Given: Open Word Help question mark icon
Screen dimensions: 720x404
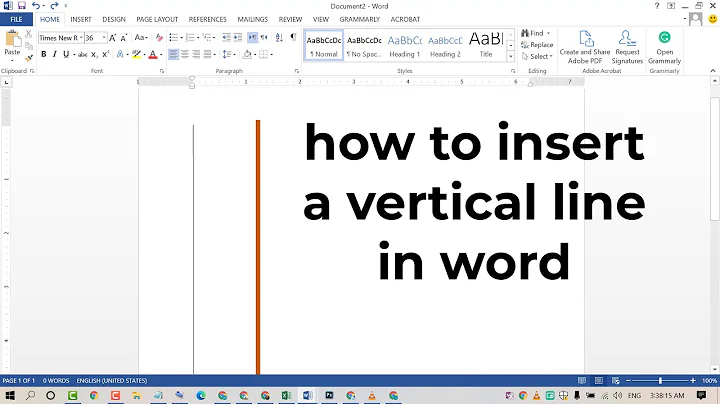Looking at the screenshot, I should point(657,6).
